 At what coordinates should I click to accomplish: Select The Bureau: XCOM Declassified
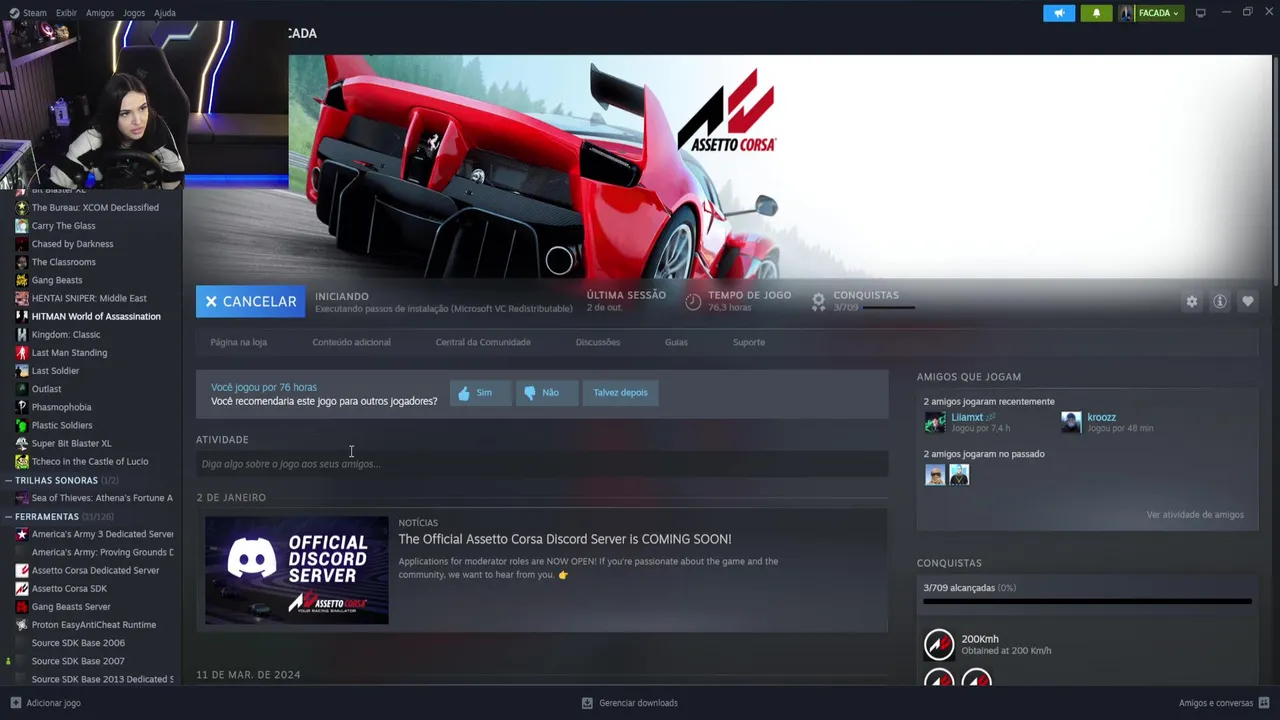click(95, 208)
